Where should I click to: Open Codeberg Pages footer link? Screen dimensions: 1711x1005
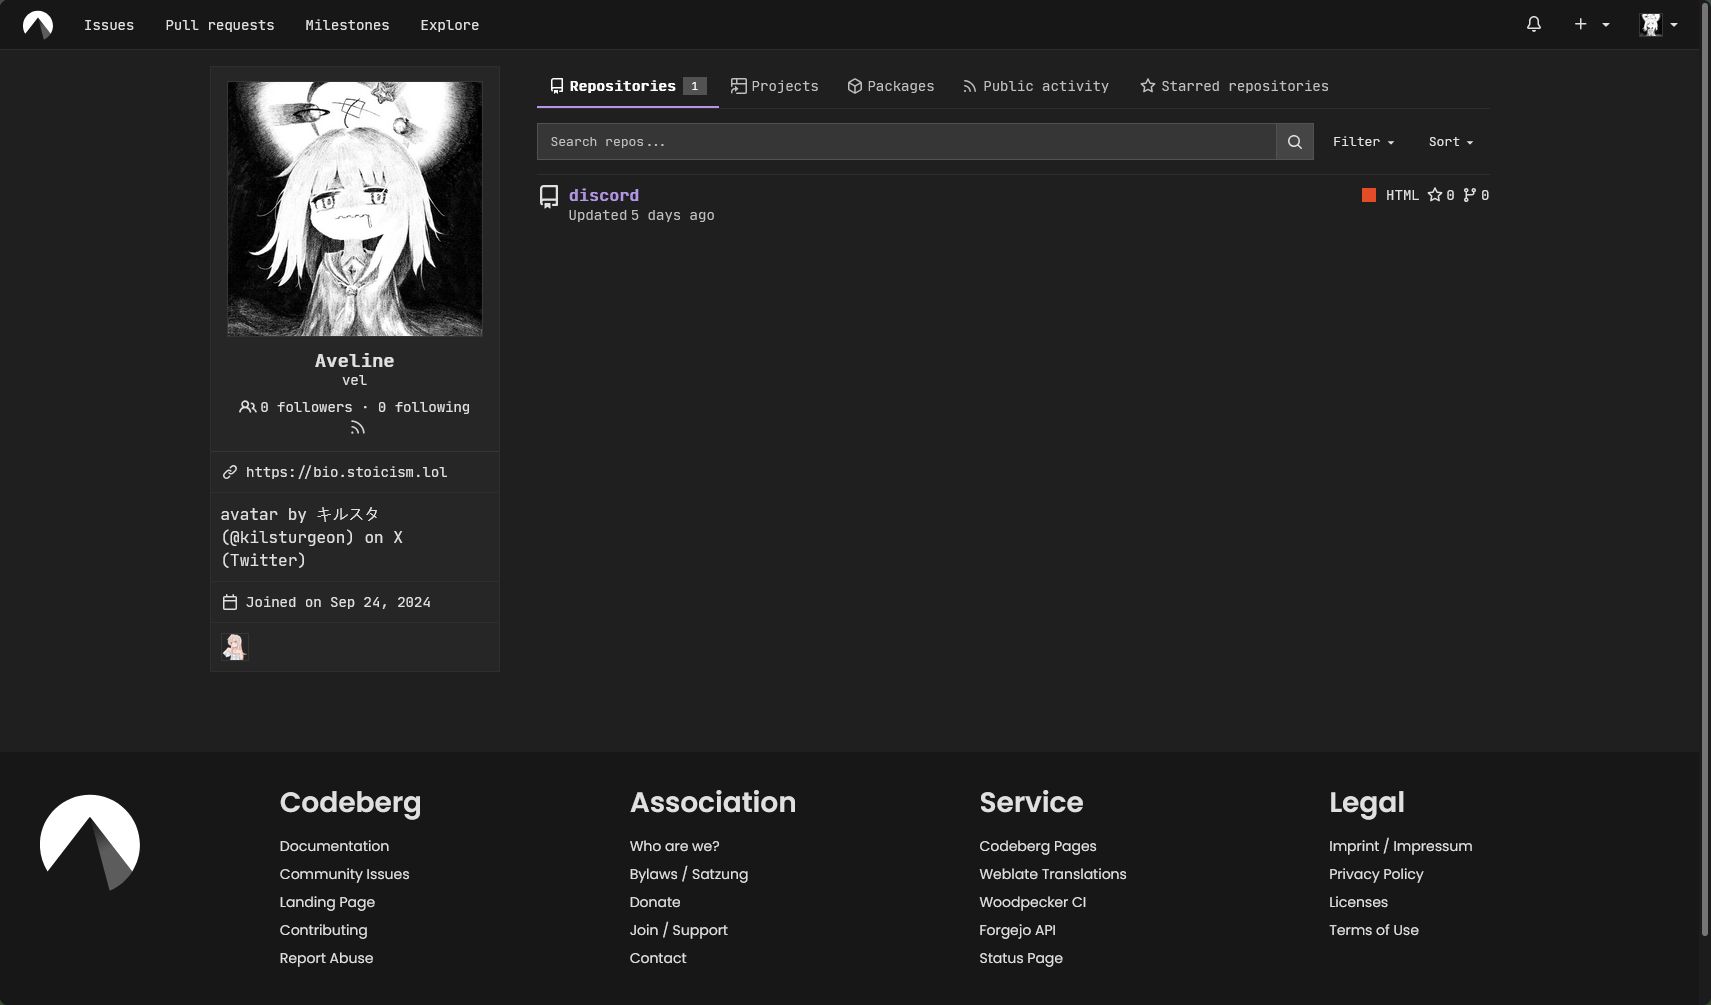[1038, 846]
